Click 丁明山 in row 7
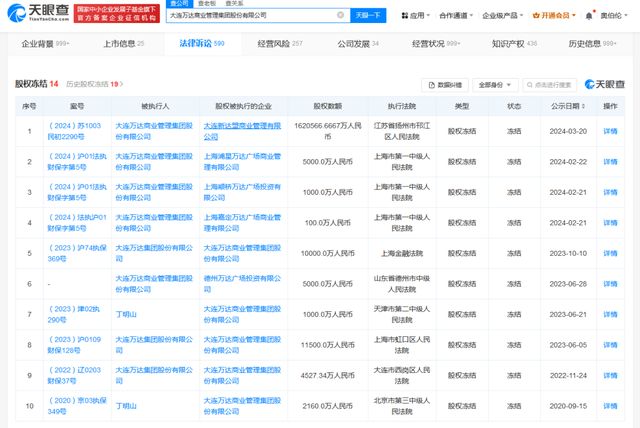The image size is (640, 428). click(x=126, y=315)
